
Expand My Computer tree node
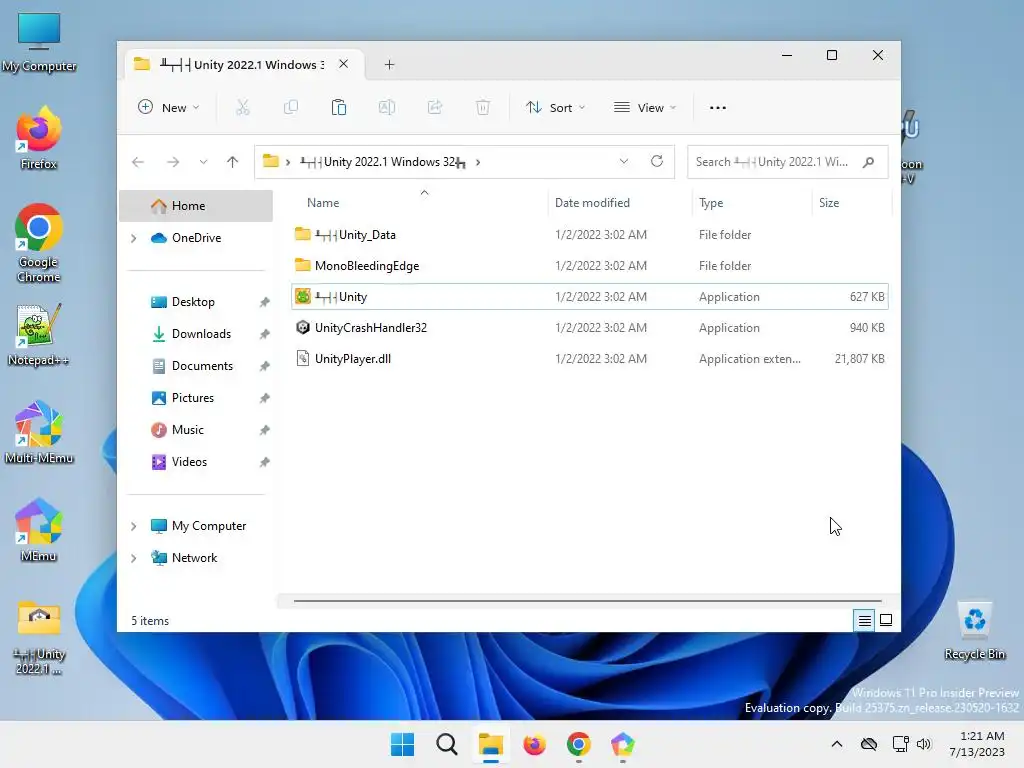134,526
